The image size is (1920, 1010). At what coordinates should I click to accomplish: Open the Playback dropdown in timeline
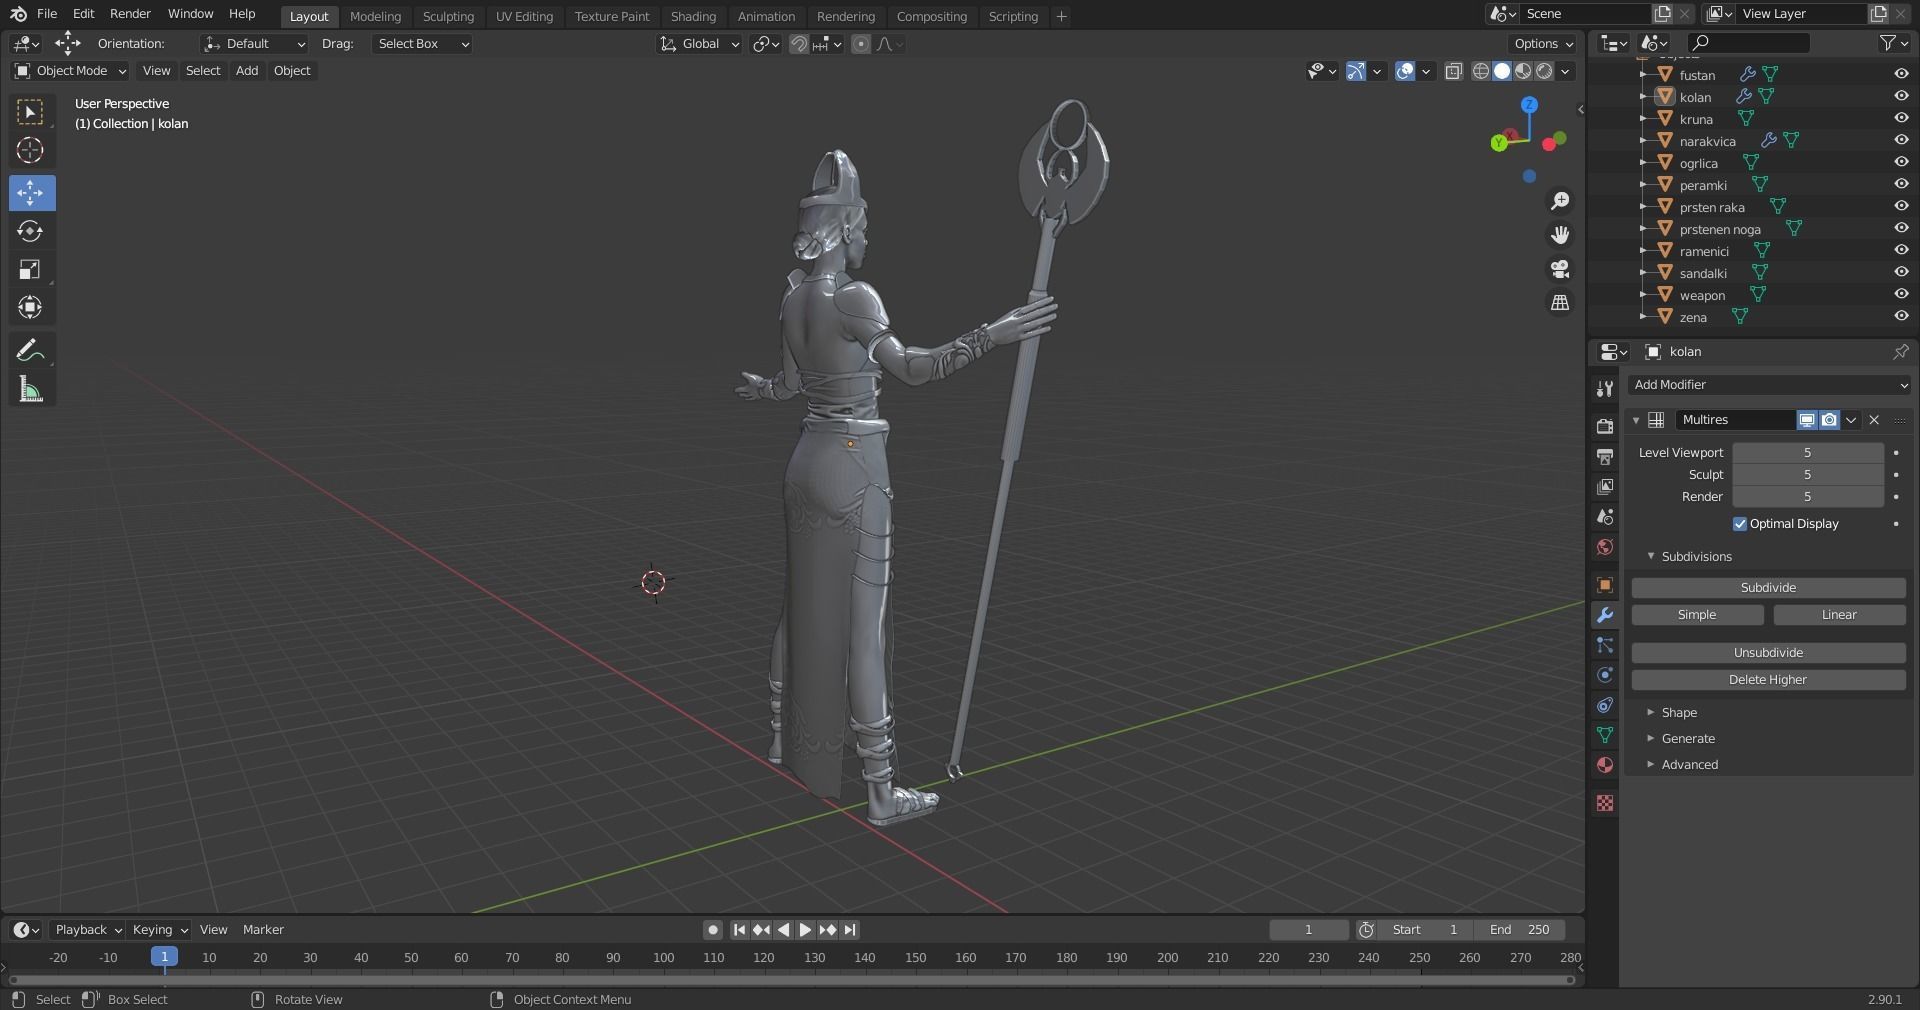click(88, 930)
